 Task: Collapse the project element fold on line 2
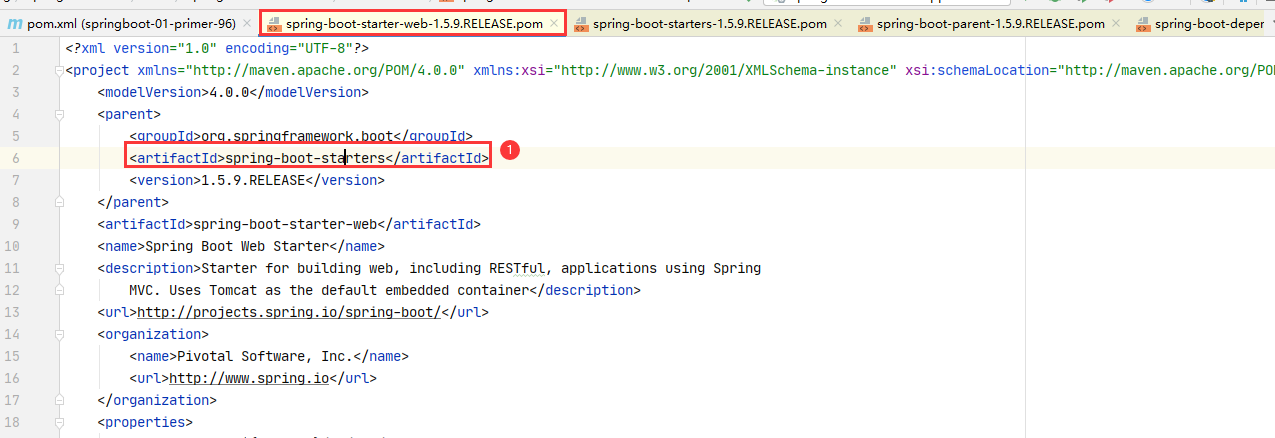click(x=60, y=70)
